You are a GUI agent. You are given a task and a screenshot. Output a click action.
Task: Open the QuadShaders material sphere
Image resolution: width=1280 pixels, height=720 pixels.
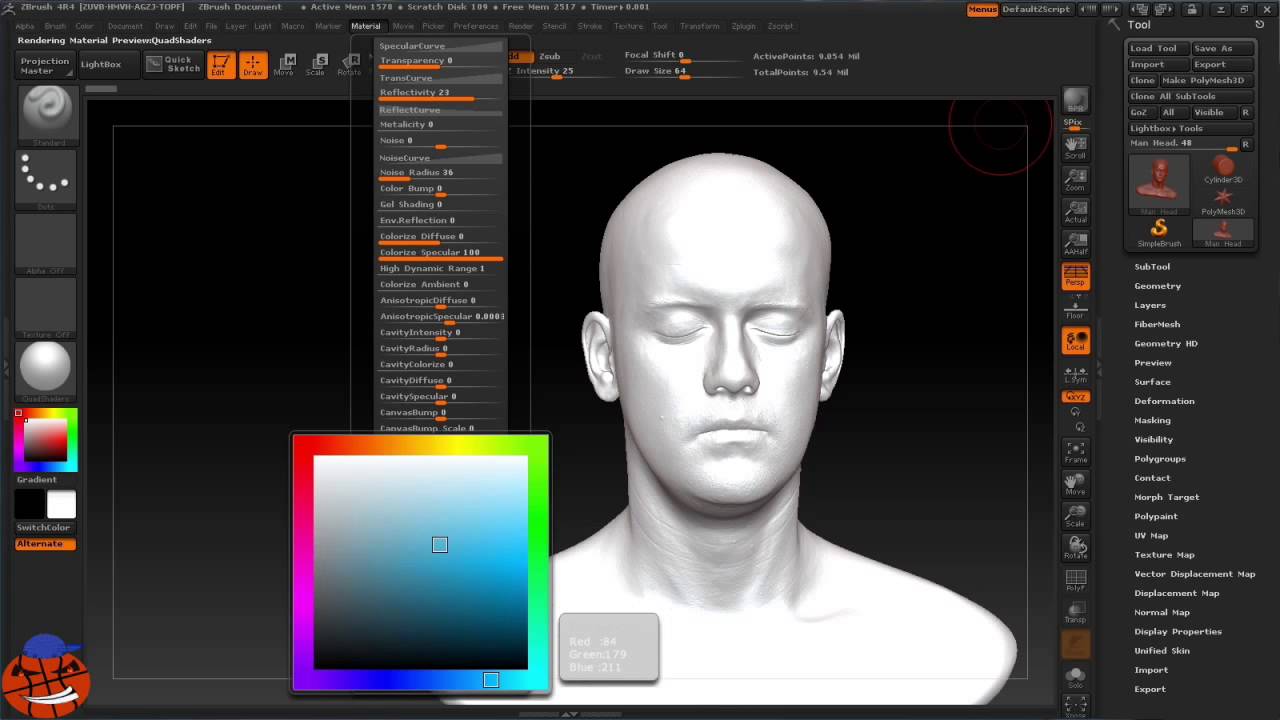coord(46,371)
